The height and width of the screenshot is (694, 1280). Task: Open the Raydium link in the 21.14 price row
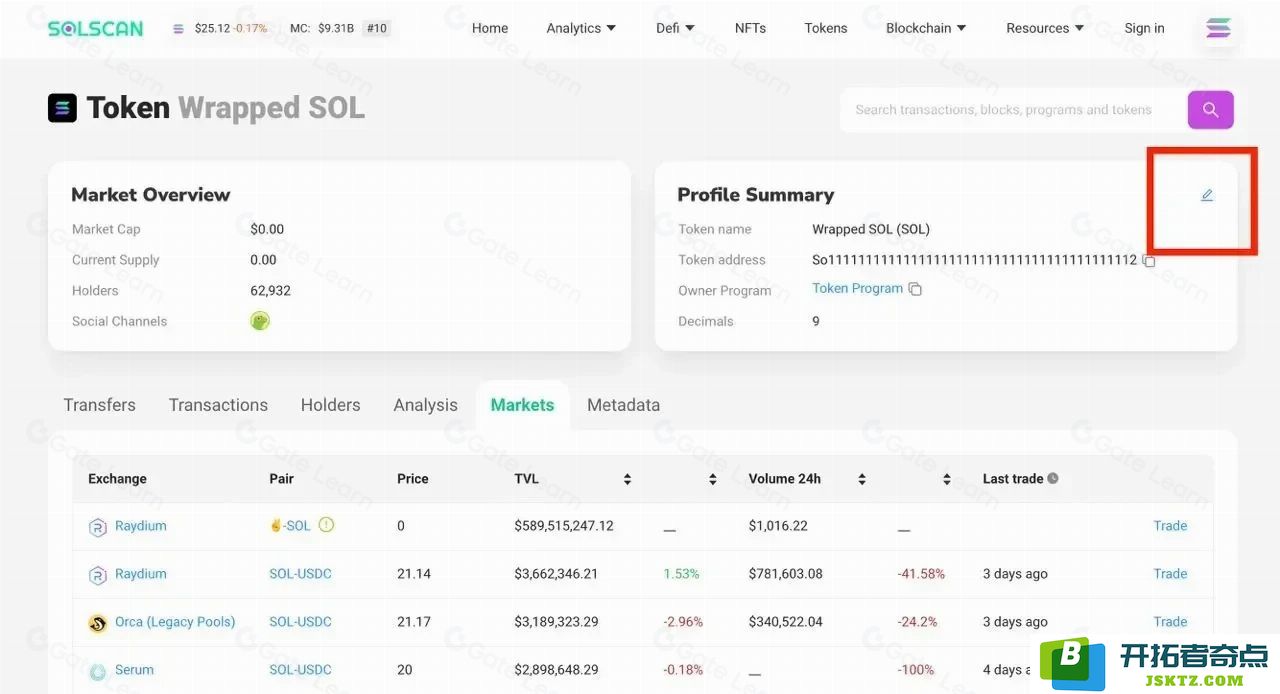coord(140,574)
